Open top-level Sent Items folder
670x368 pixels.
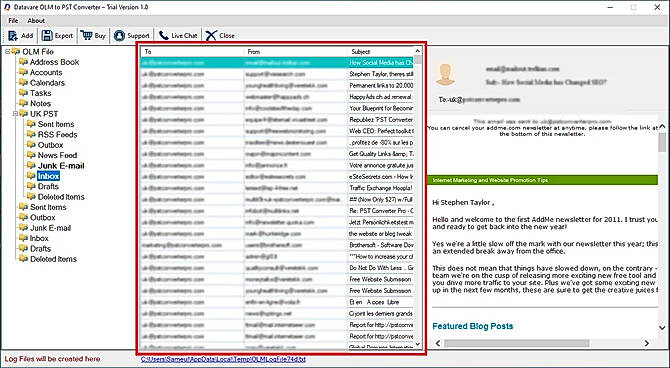point(48,207)
